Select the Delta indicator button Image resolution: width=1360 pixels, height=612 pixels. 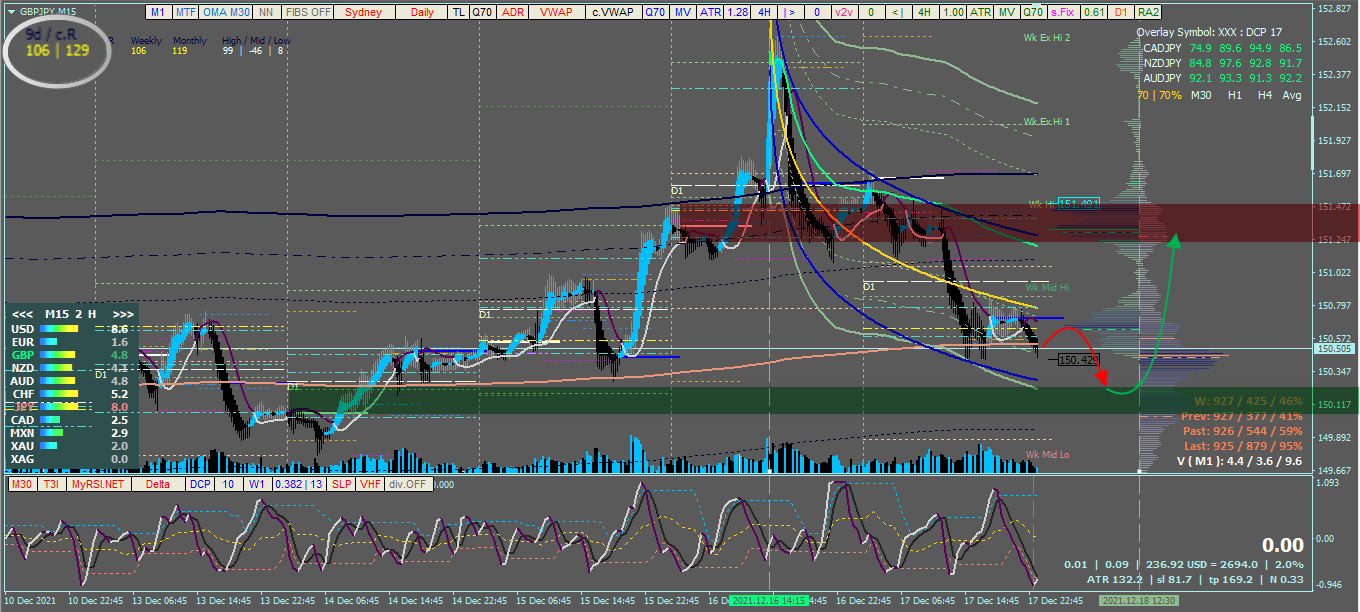(158, 484)
